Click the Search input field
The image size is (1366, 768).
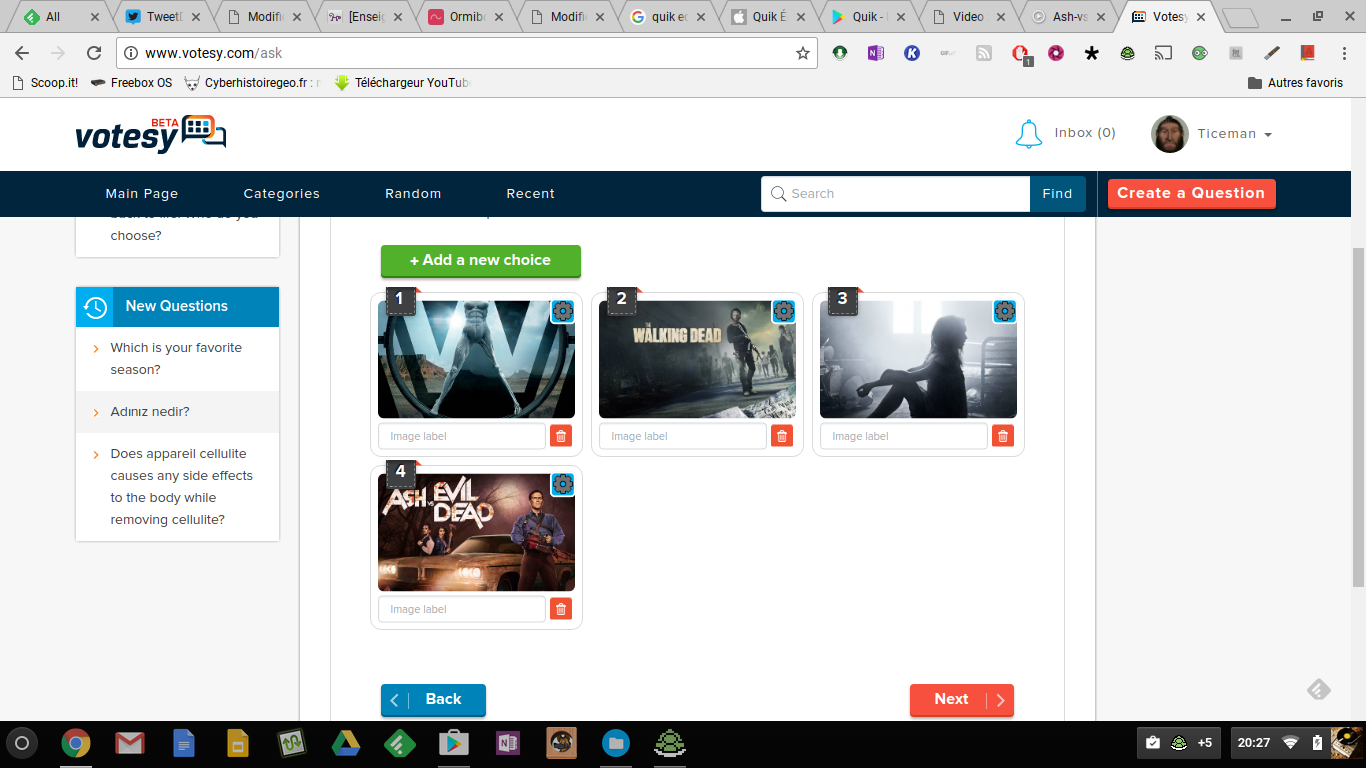tap(896, 194)
